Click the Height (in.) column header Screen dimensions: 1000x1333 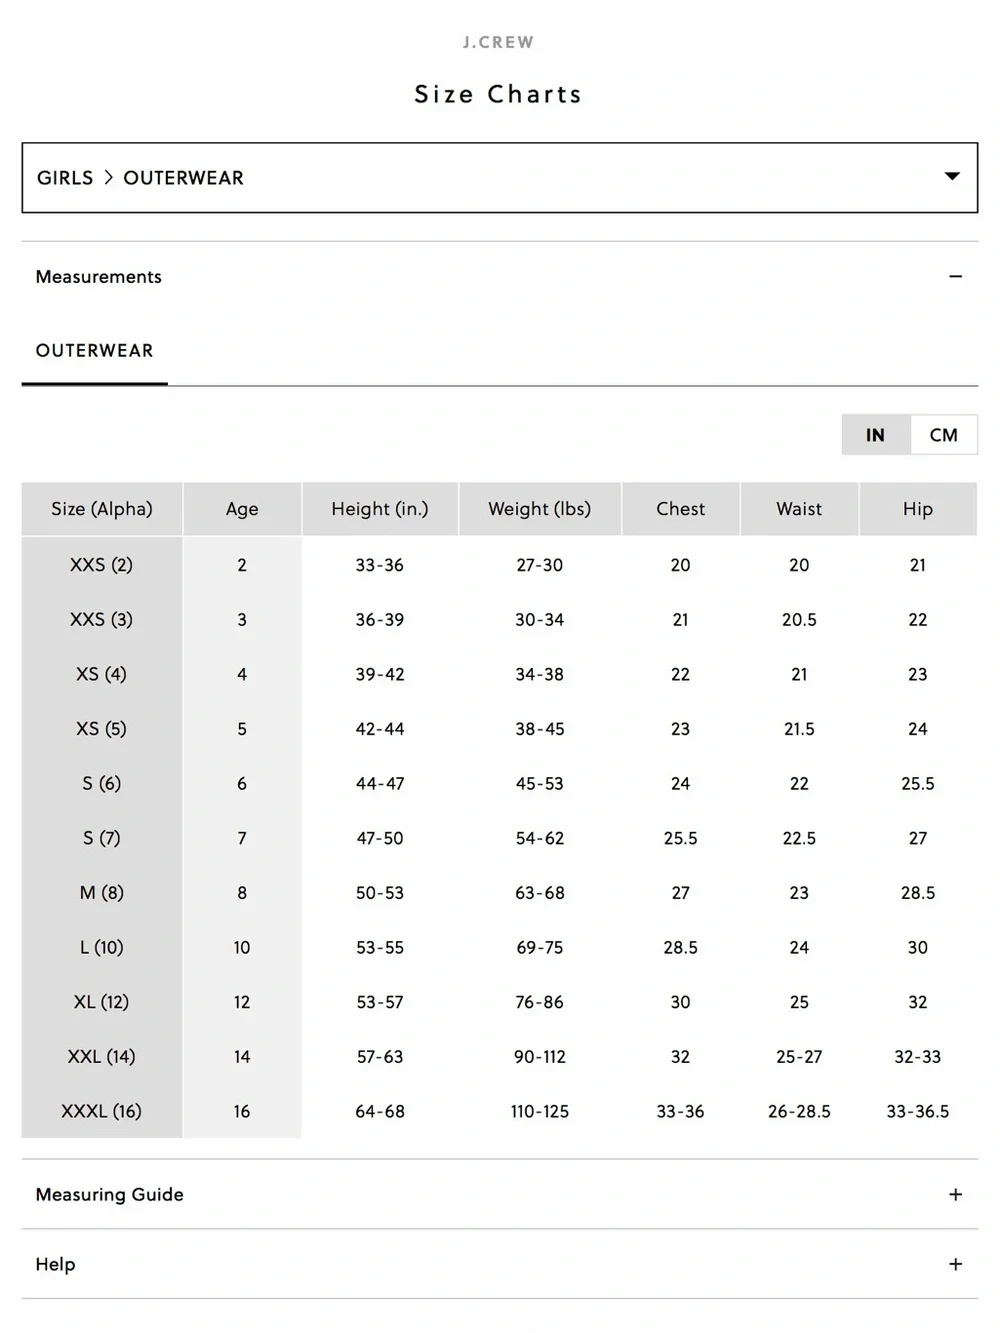coord(380,509)
